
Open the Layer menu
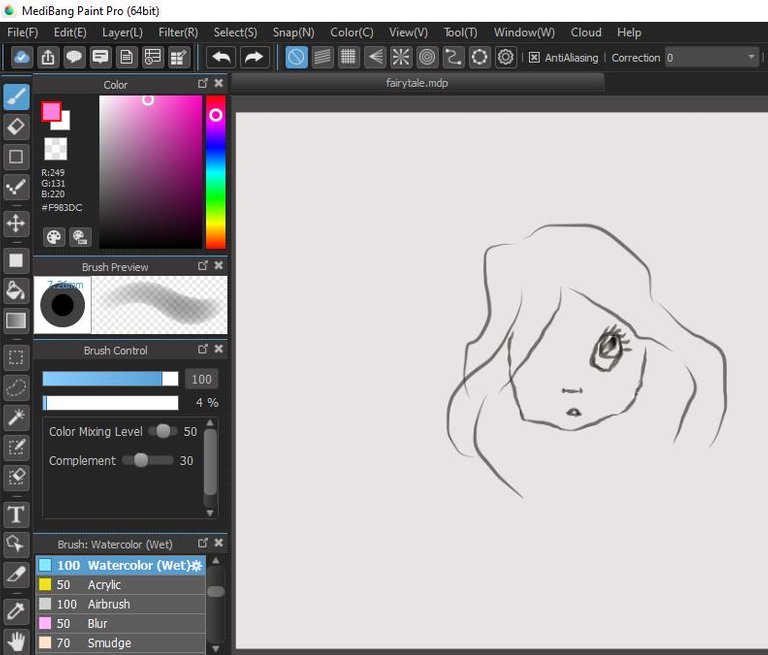tap(122, 32)
